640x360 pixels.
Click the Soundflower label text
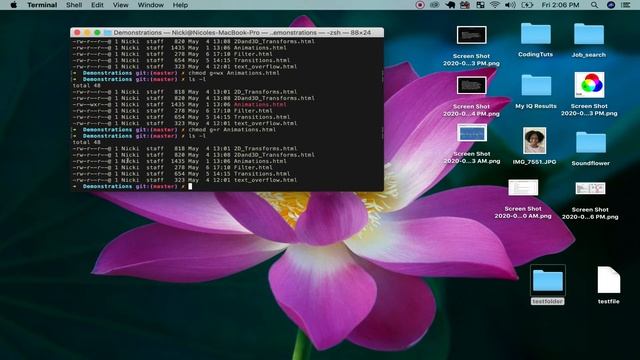click(591, 163)
